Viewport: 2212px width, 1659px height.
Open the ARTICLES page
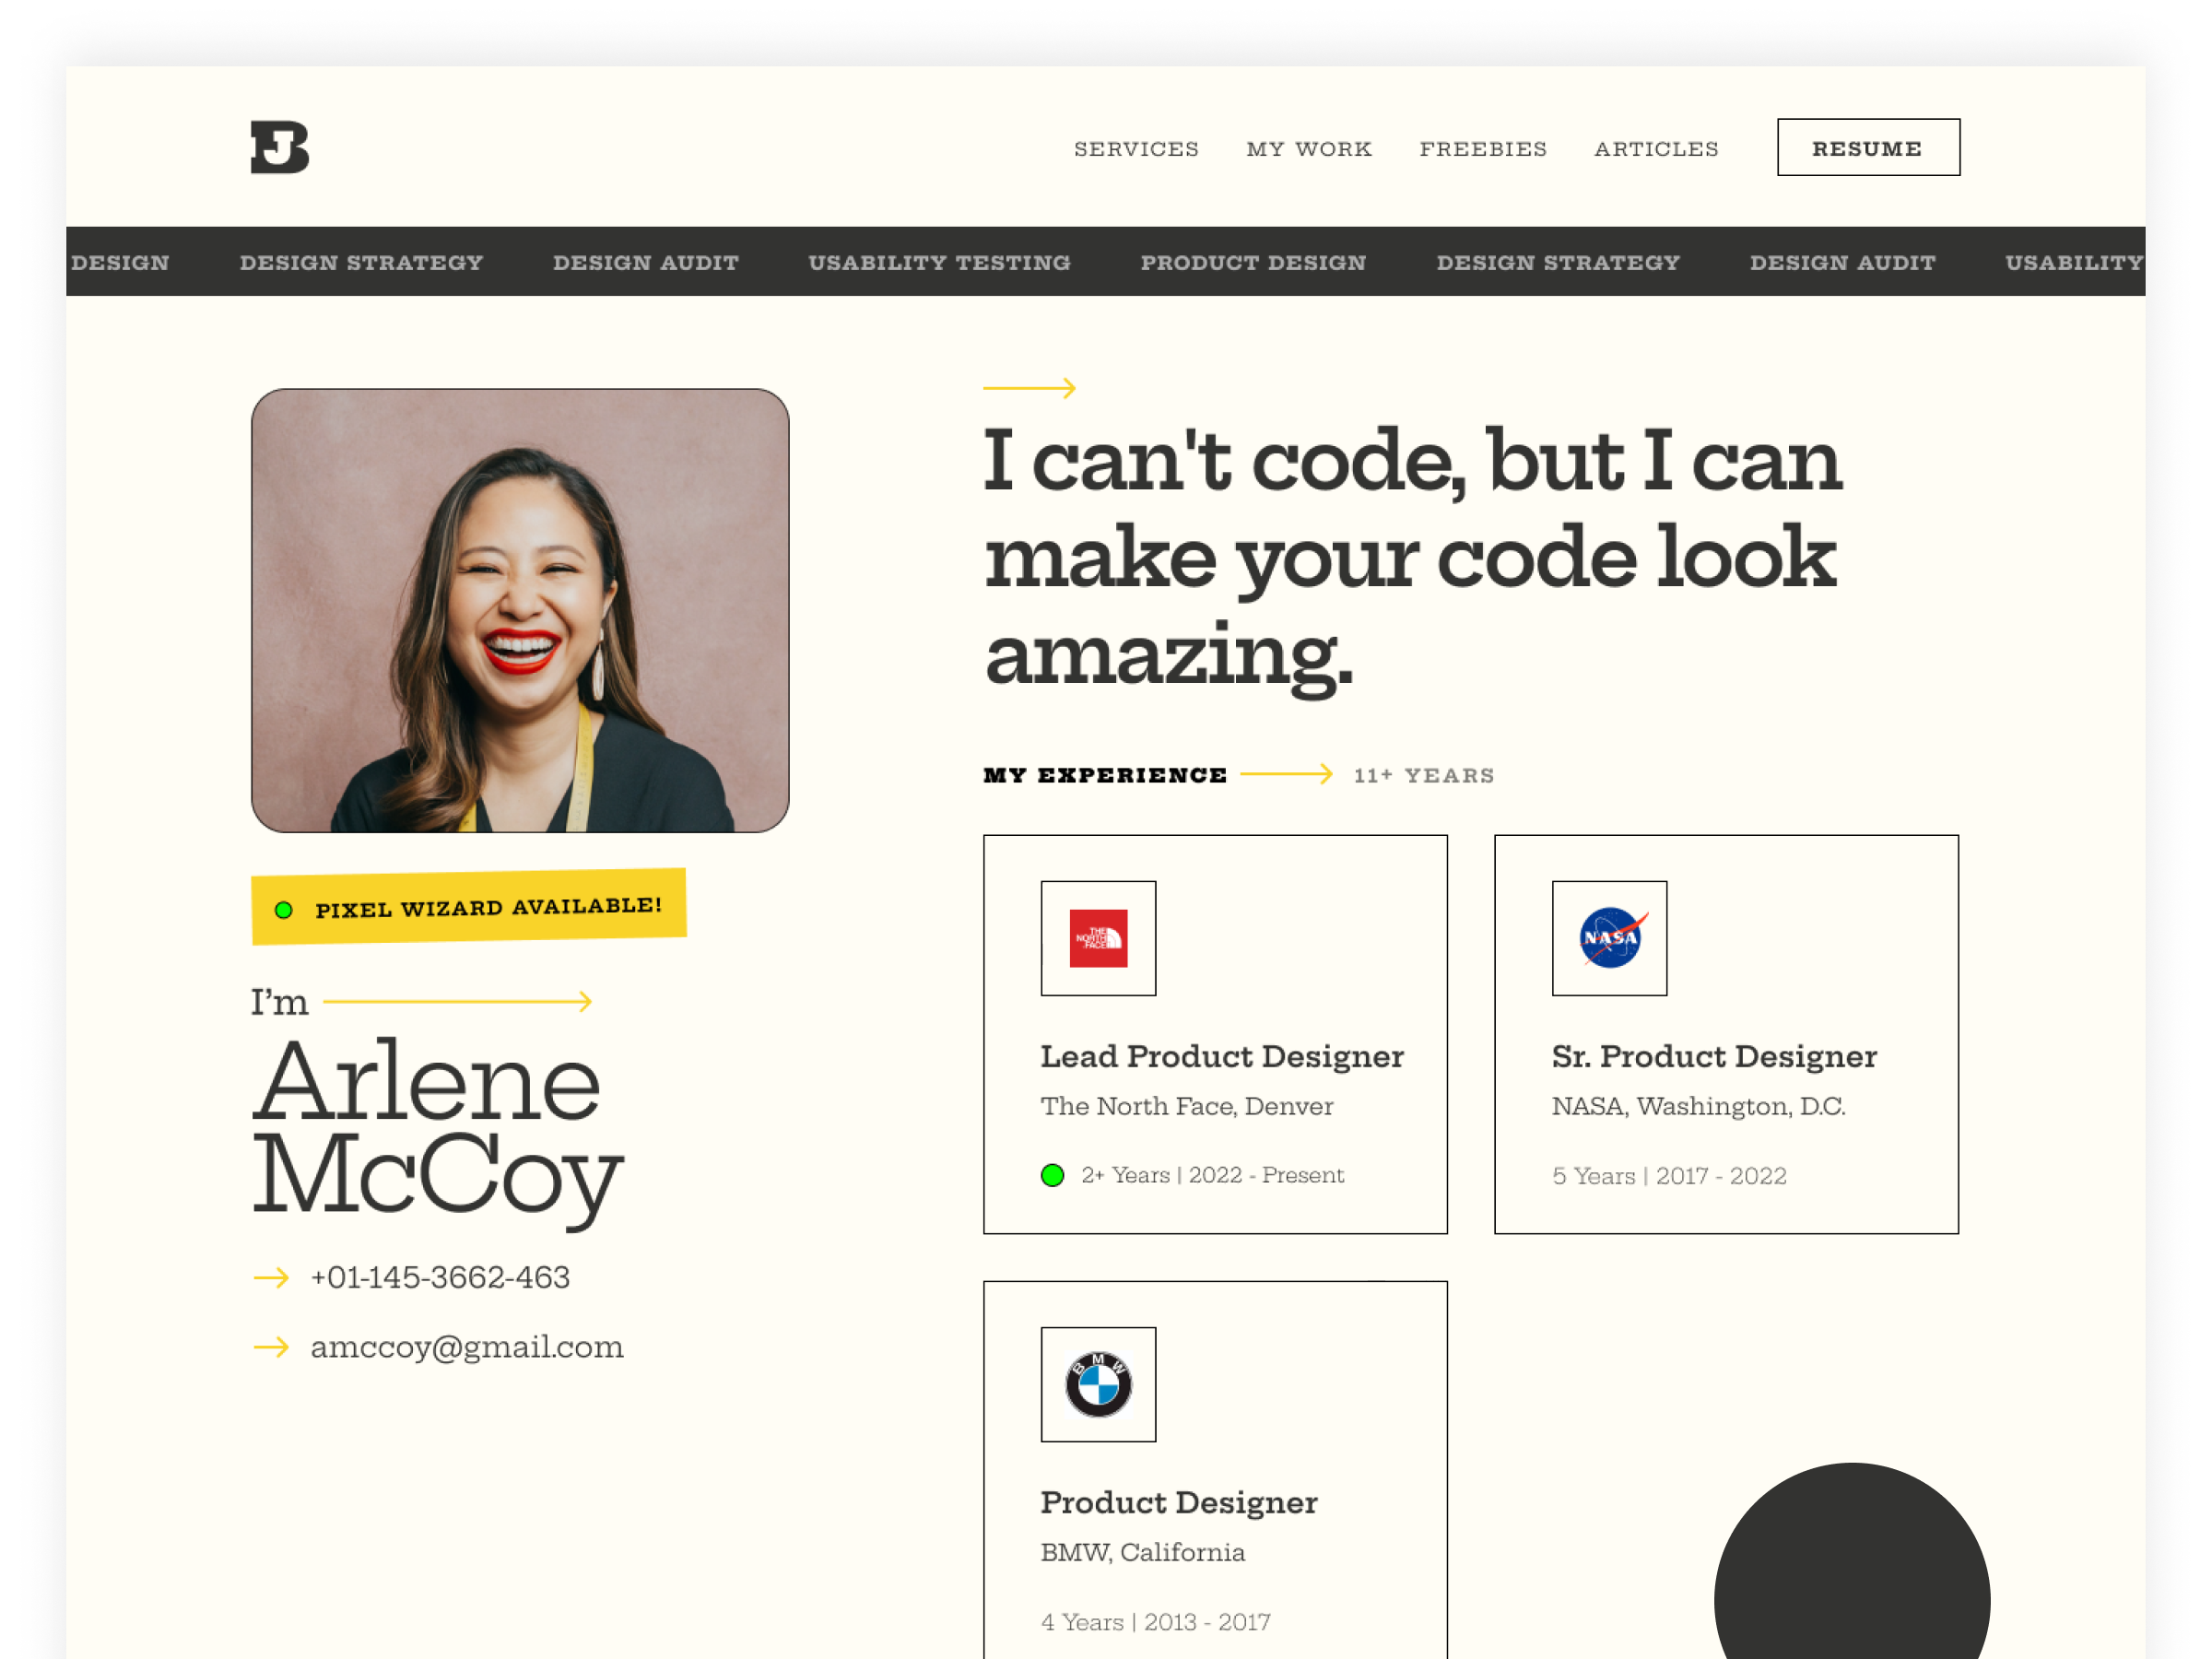tap(1655, 148)
